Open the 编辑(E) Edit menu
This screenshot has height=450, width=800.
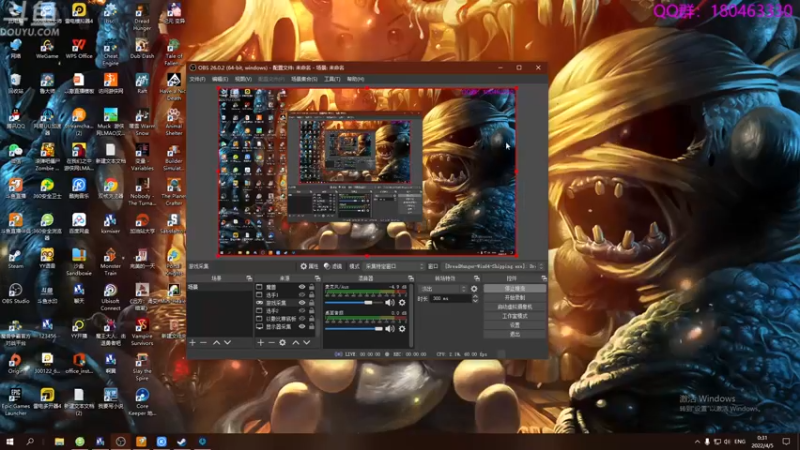pyautogui.click(x=220, y=79)
